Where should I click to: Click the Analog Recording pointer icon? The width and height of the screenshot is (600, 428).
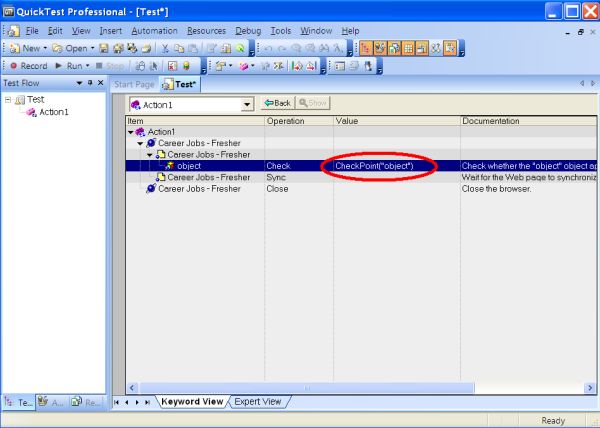154,66
